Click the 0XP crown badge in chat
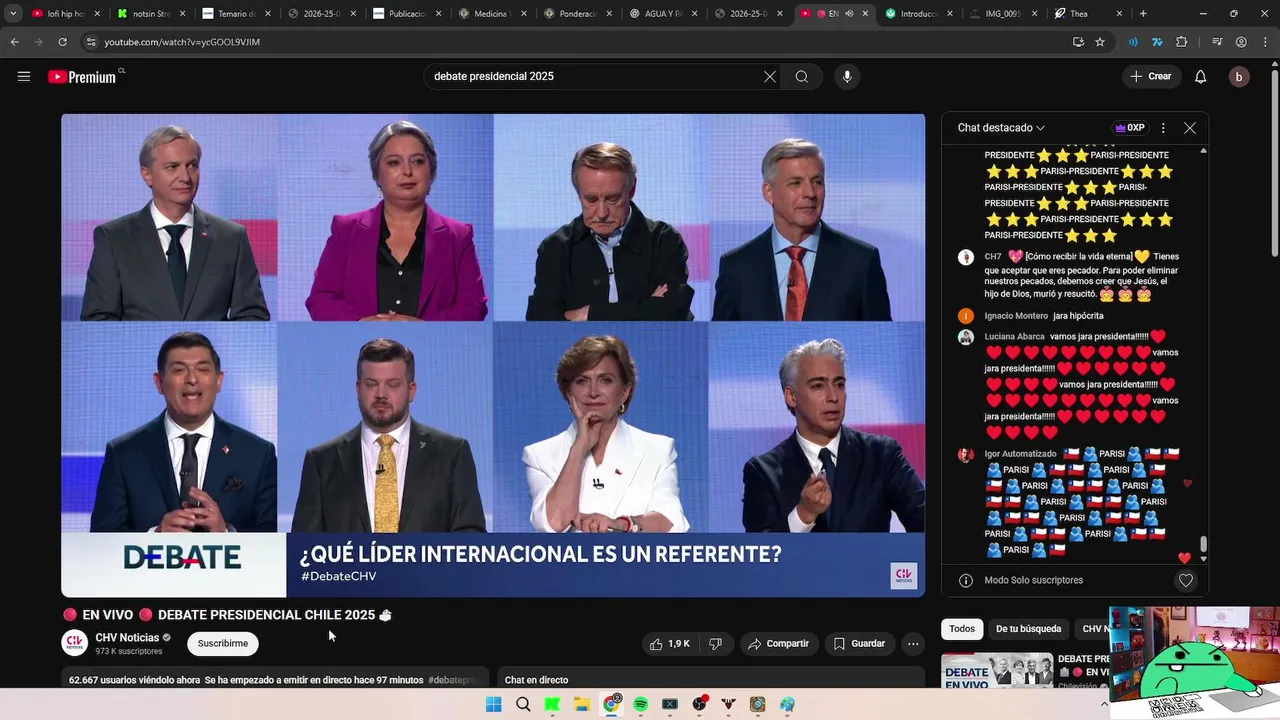Image resolution: width=1280 pixels, height=720 pixels. 1129,128
